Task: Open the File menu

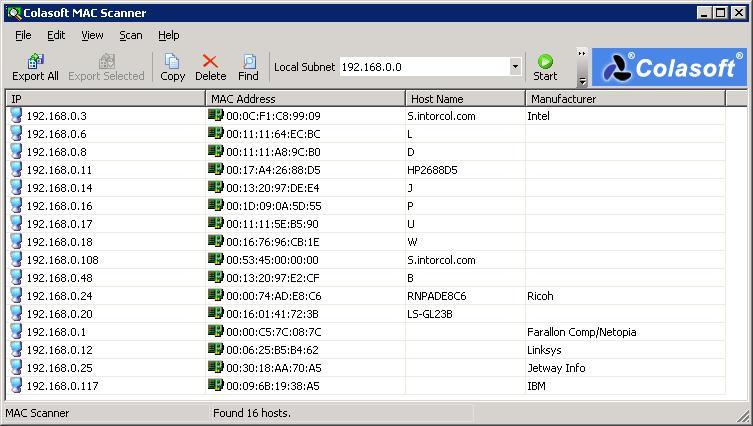Action: pos(23,35)
